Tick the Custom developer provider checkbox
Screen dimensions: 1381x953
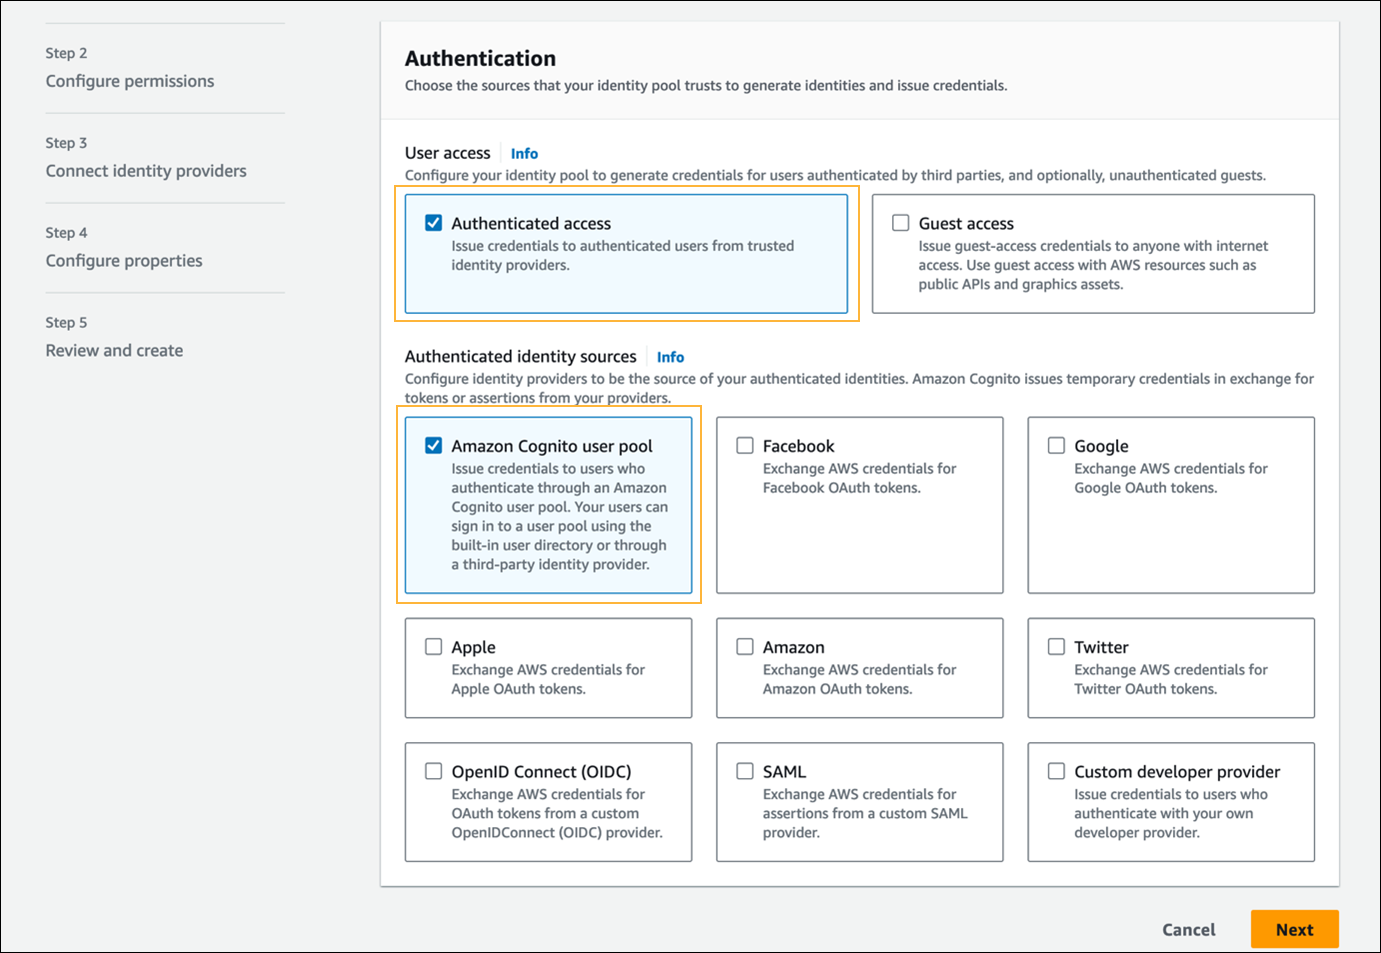pyautogui.click(x=1056, y=771)
